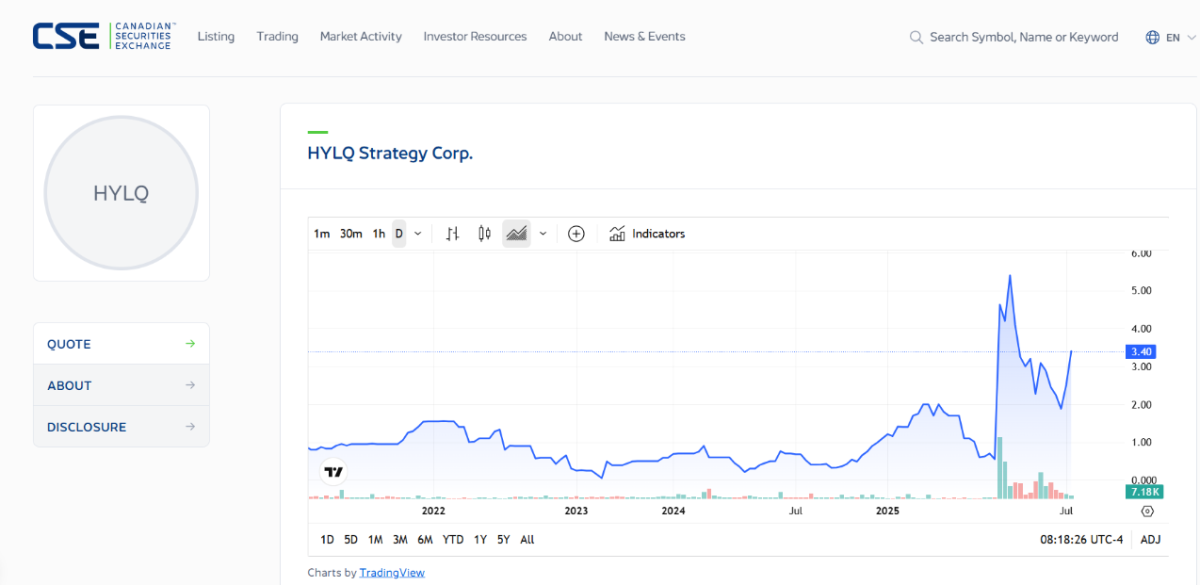The height and width of the screenshot is (585, 1200).
Task: Select the Candles chart style icon
Action: [485, 234]
